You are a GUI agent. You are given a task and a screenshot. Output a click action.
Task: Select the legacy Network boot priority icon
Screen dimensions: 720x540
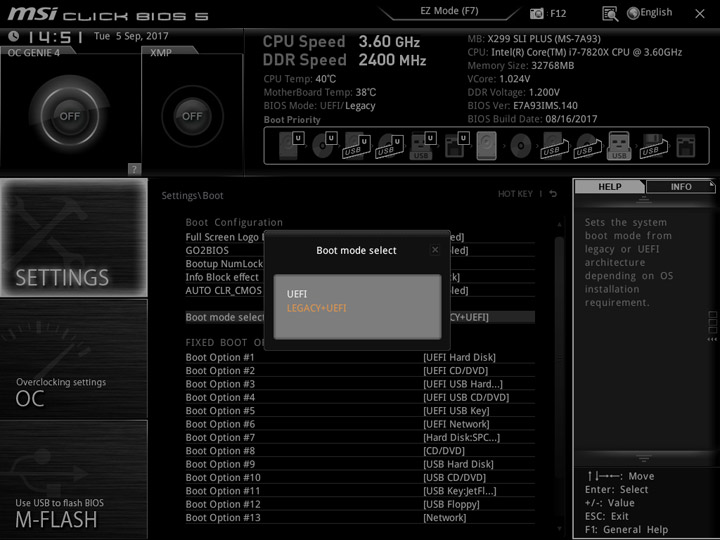click(x=686, y=146)
